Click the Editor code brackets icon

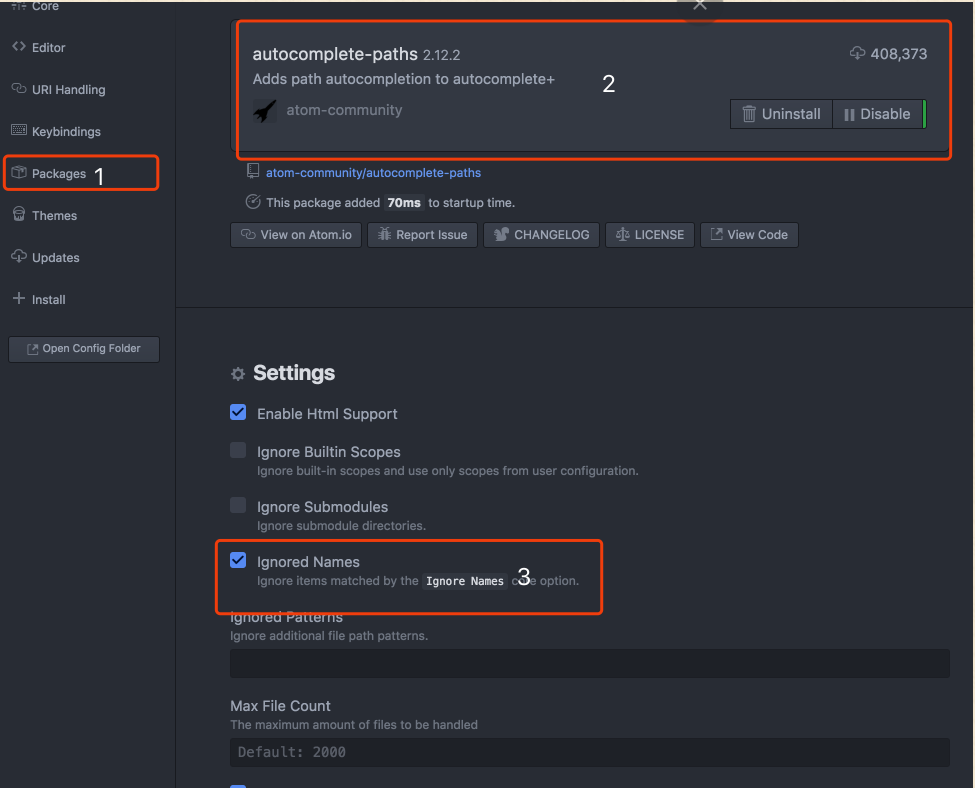pyautogui.click(x=19, y=47)
